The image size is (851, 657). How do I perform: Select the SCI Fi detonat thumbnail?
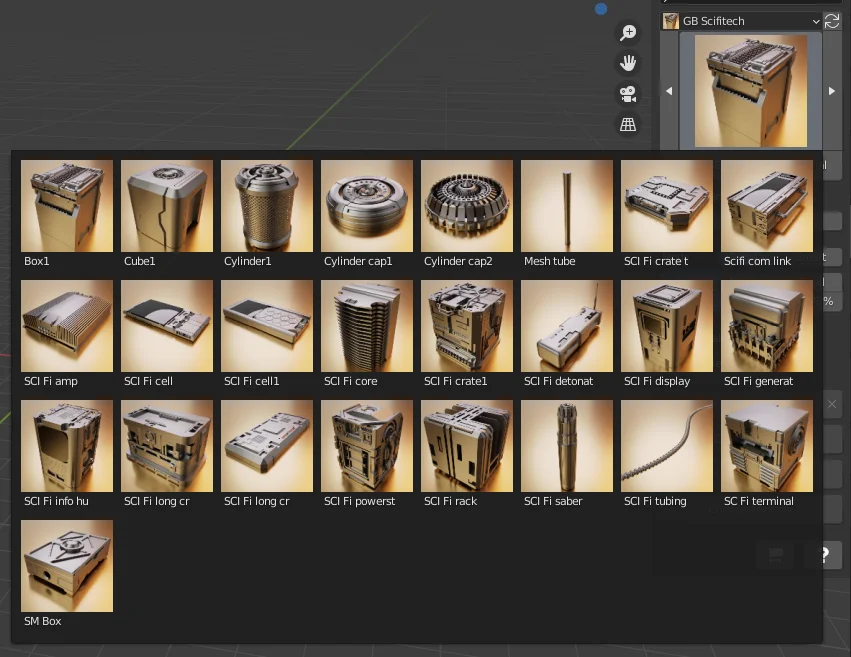tap(567, 326)
